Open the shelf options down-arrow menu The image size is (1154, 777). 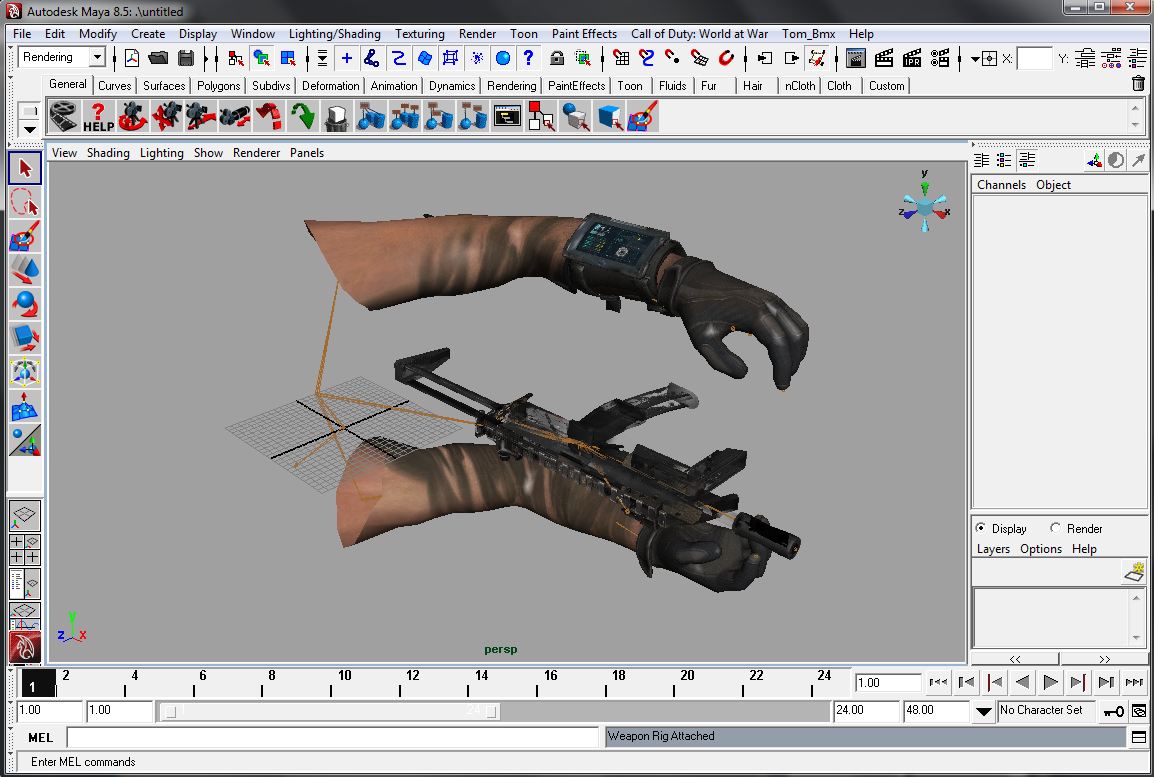(x=29, y=129)
